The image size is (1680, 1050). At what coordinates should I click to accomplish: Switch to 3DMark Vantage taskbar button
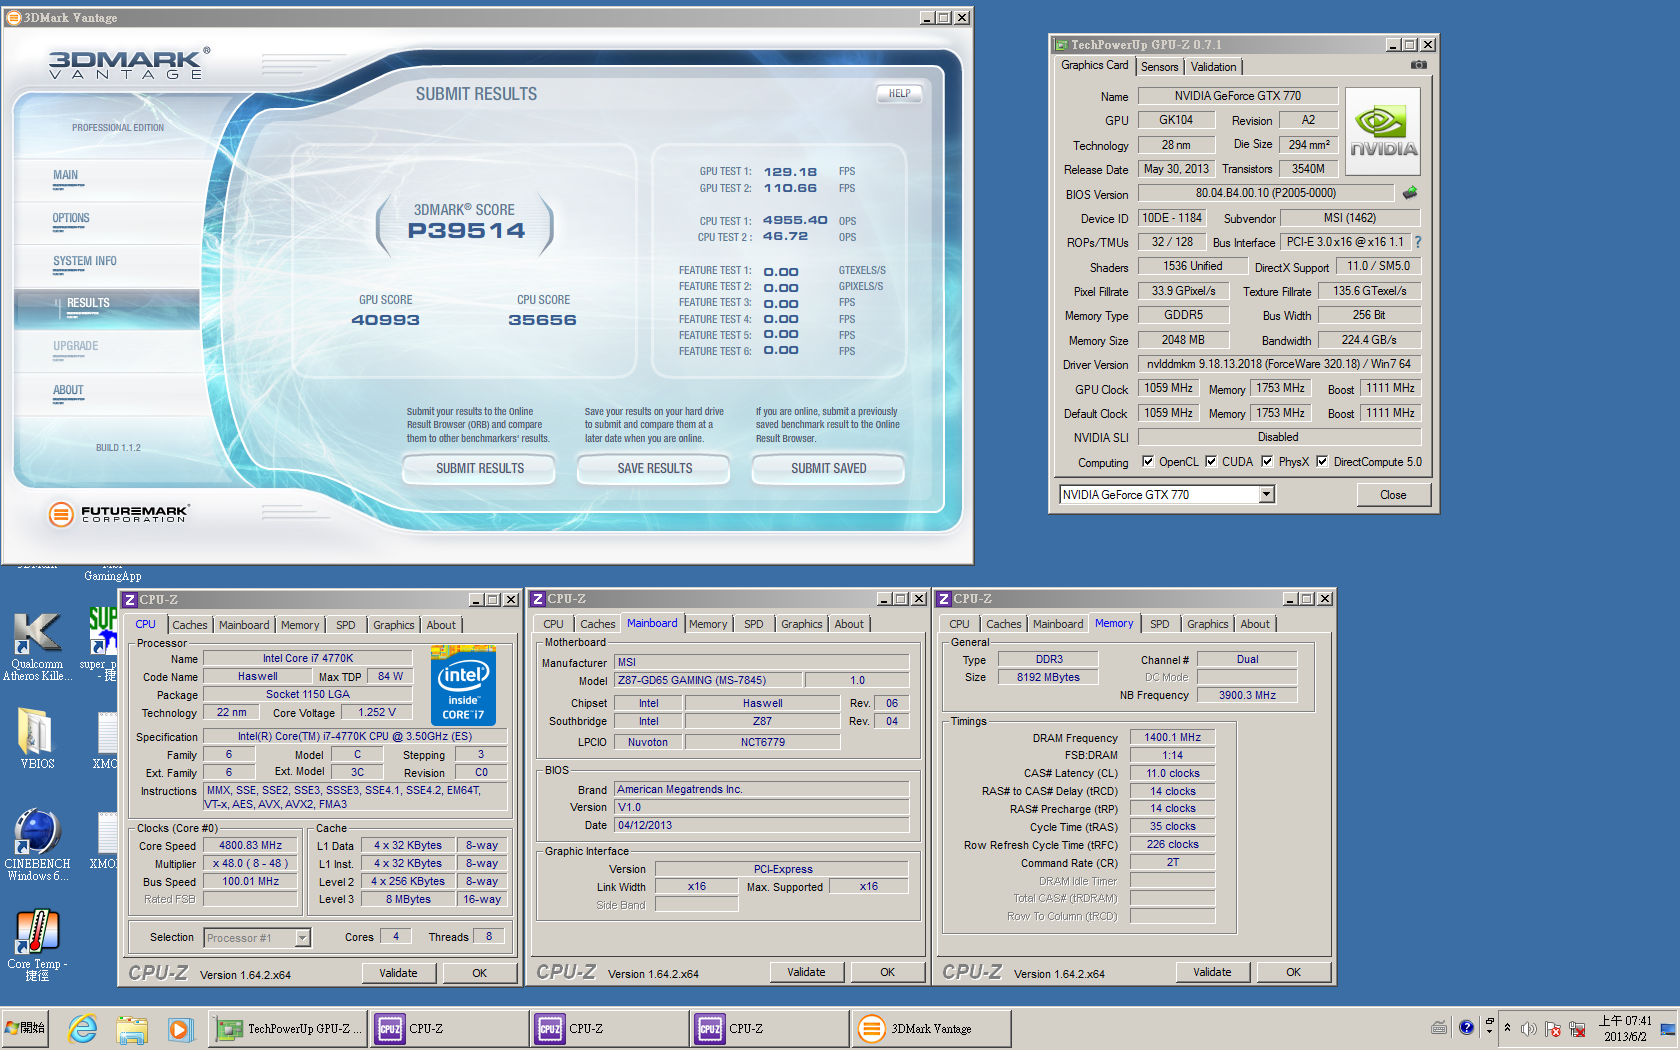pos(931,1028)
